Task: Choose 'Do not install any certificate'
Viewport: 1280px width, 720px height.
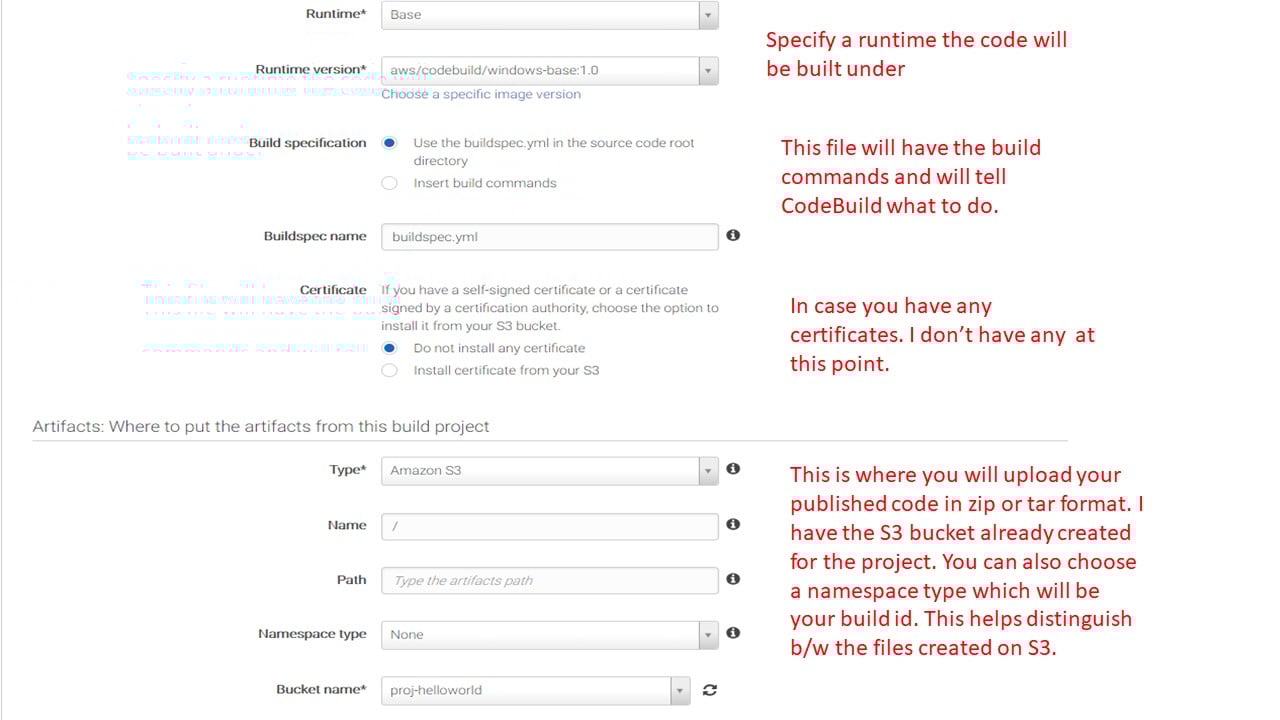Action: (x=390, y=348)
